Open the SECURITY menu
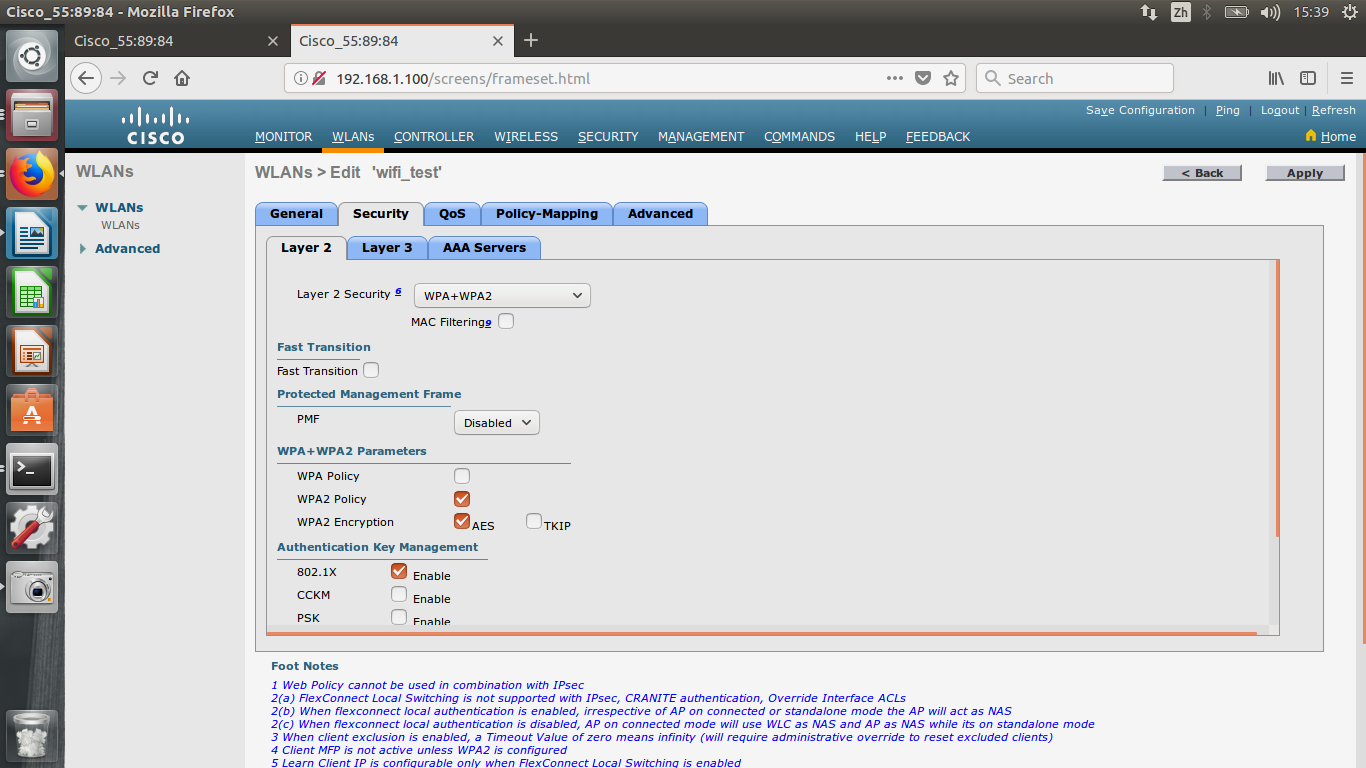 pos(608,137)
